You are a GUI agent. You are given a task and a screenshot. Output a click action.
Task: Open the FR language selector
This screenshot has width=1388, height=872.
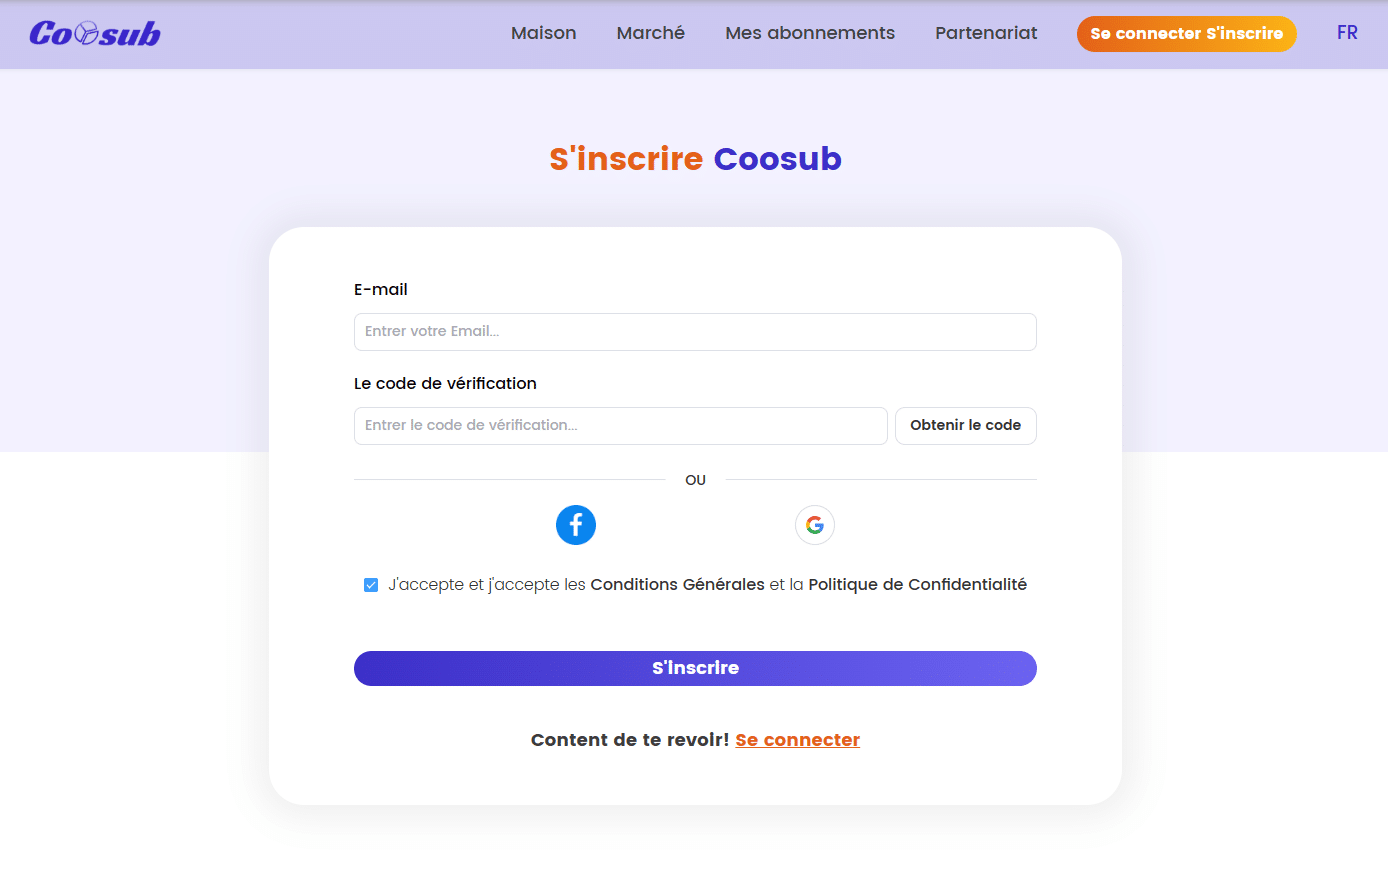[1347, 33]
